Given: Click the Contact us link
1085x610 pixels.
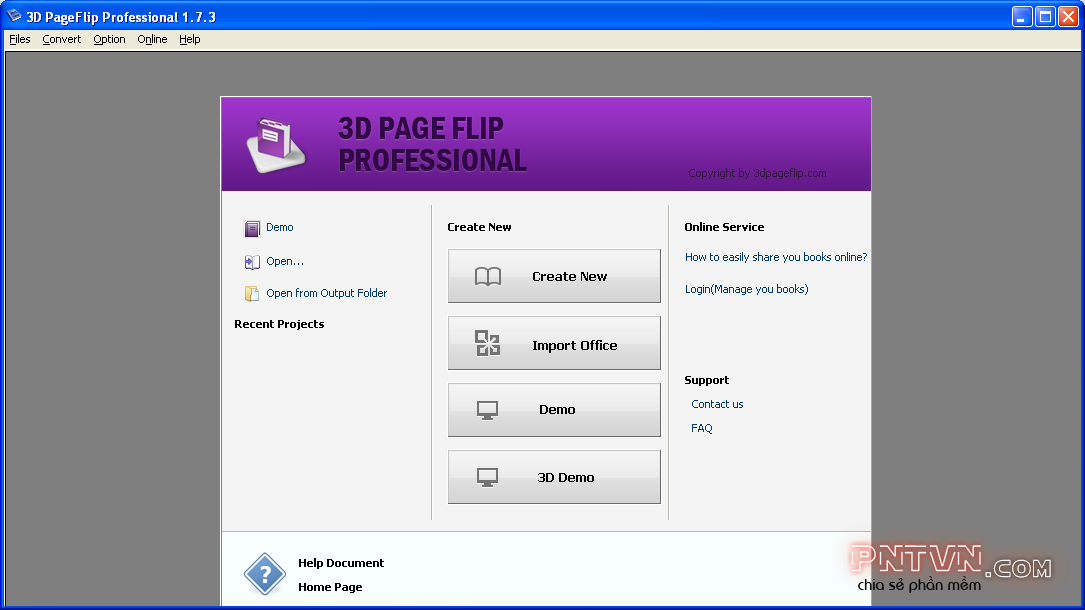Looking at the screenshot, I should tap(717, 404).
